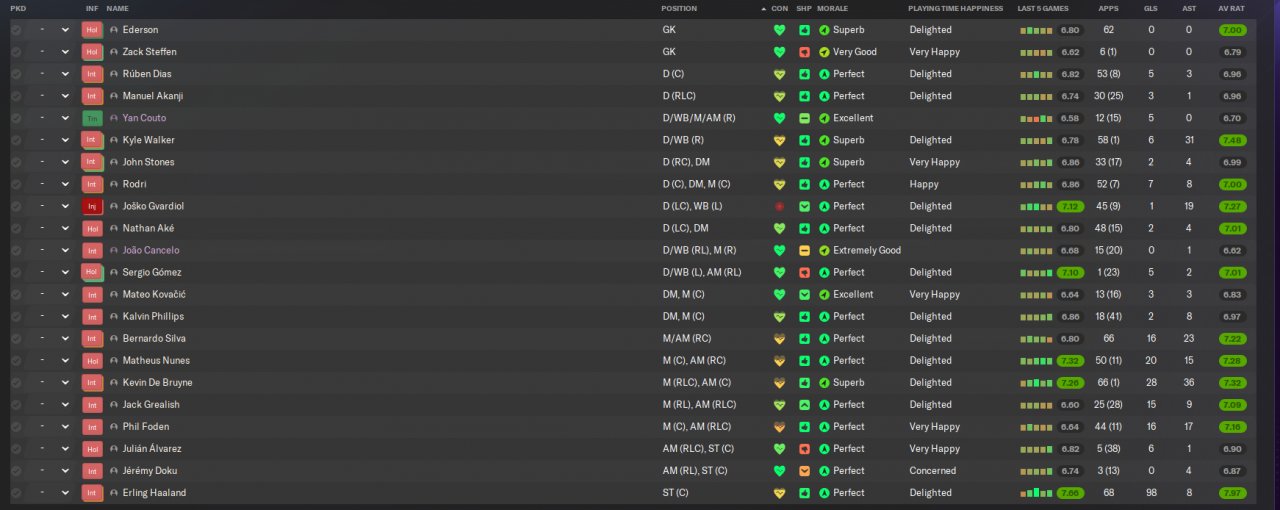Sort by the LAST 5 GAMES header

(x=1042, y=8)
